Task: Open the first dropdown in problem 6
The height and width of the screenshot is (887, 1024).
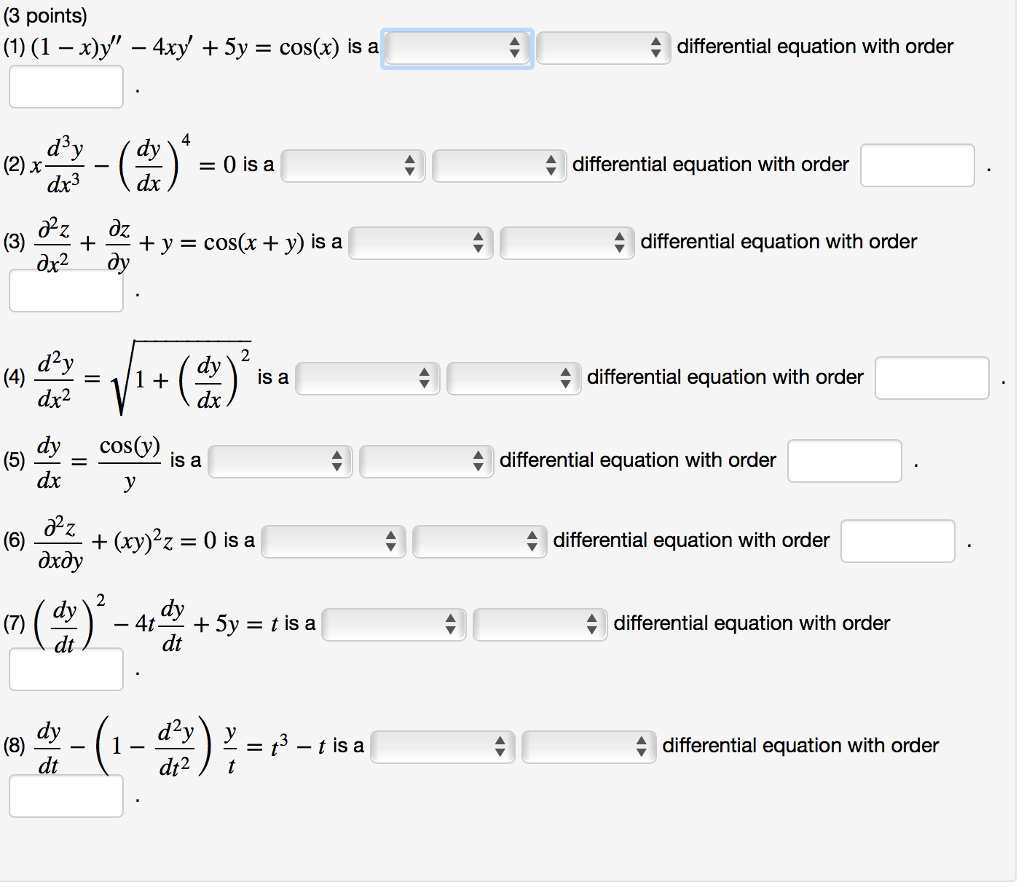Action: (332, 540)
